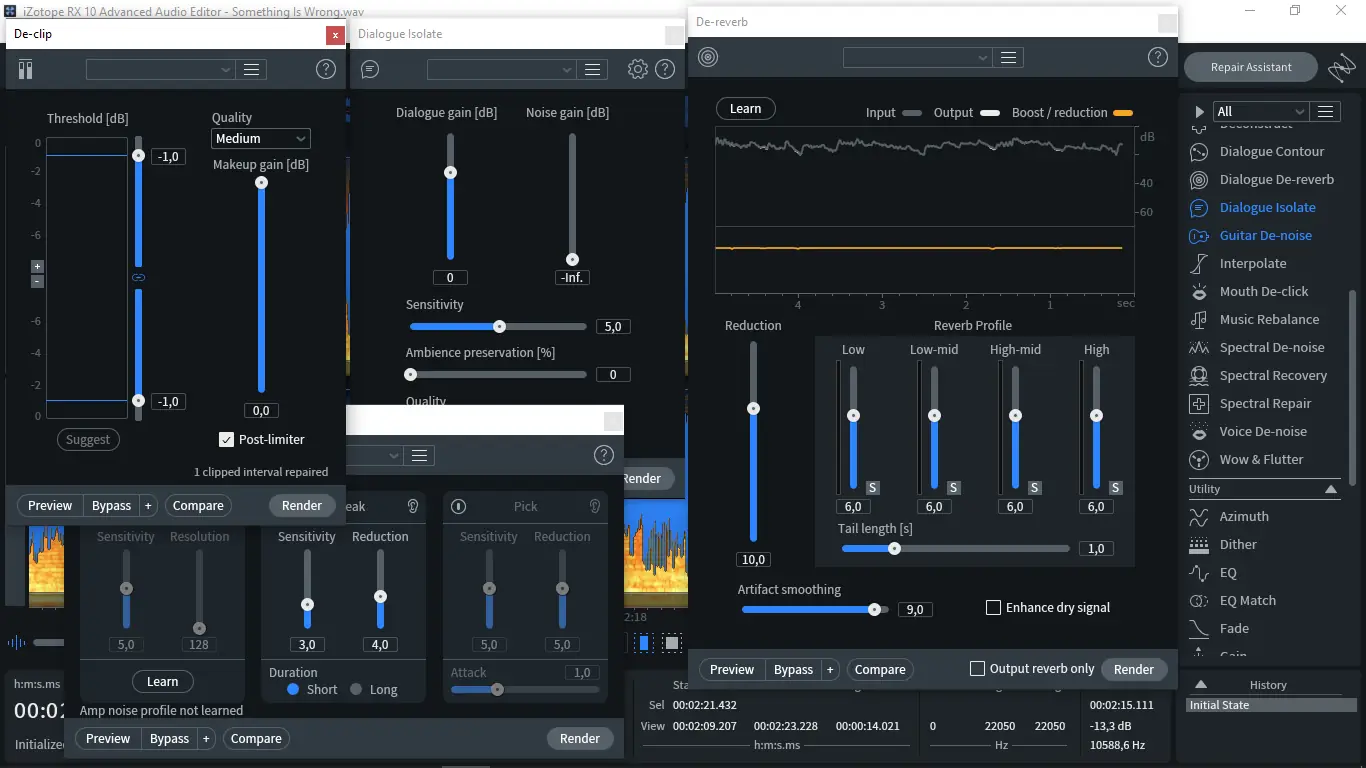Open the EQ Match utility module
This screenshot has width=1366, height=768.
[x=1248, y=601]
